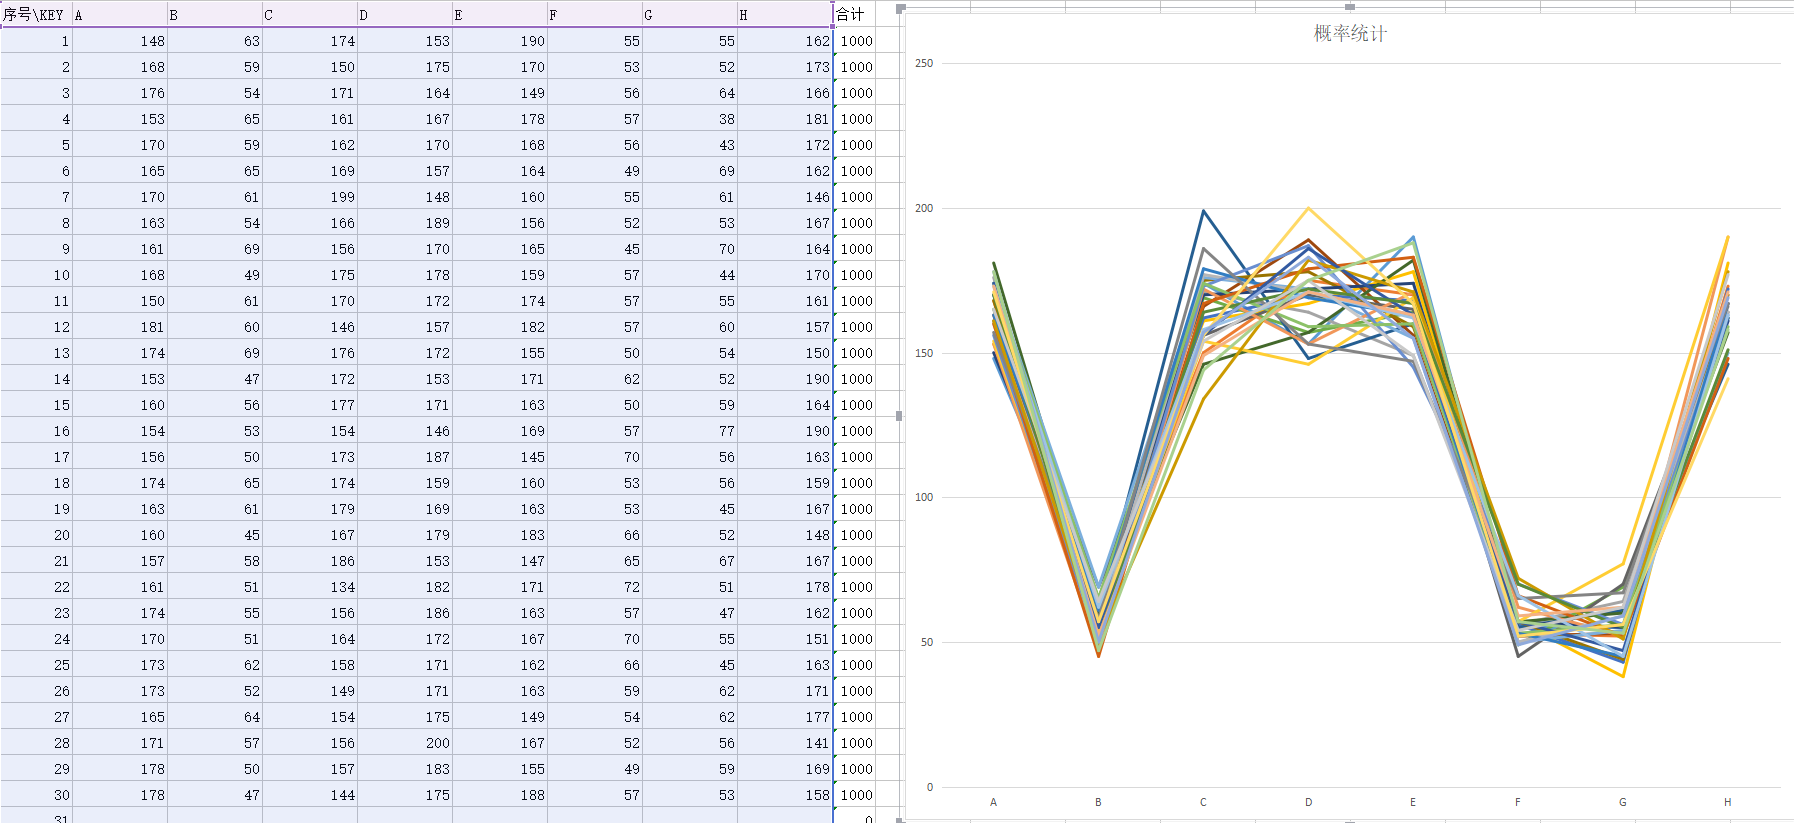Click the y-axis label 250 on the chart

(924, 64)
